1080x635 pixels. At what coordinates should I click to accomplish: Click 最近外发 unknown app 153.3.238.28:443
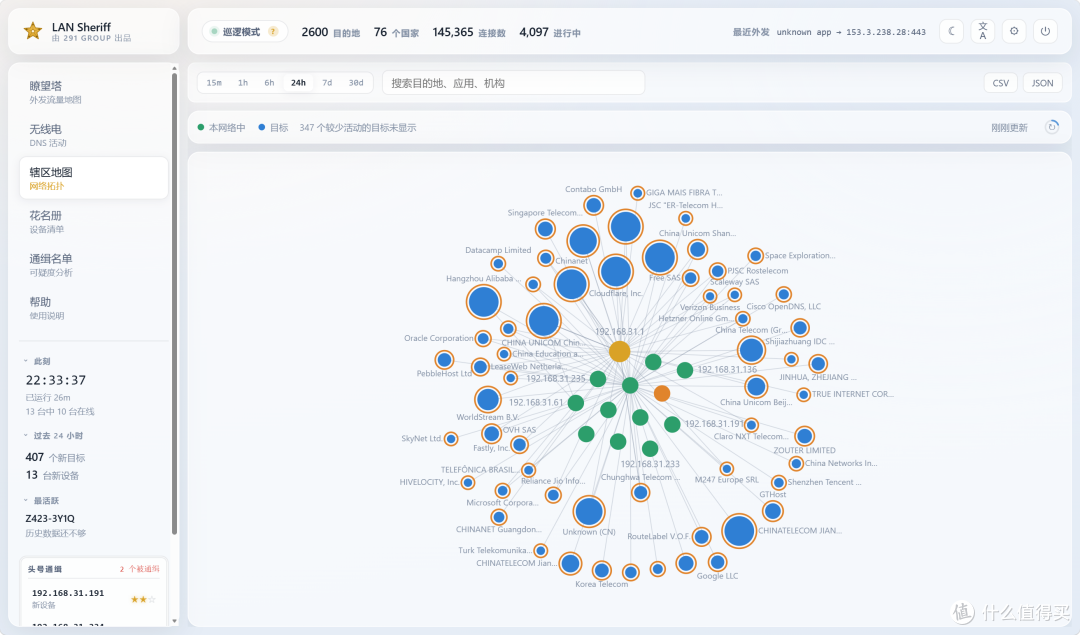click(x=829, y=32)
